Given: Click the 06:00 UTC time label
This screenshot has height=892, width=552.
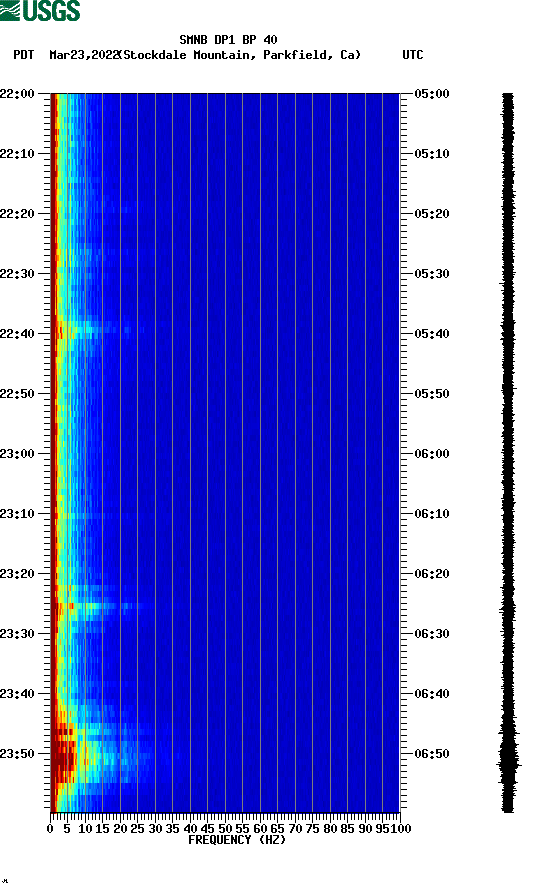Looking at the screenshot, I should tap(431, 454).
